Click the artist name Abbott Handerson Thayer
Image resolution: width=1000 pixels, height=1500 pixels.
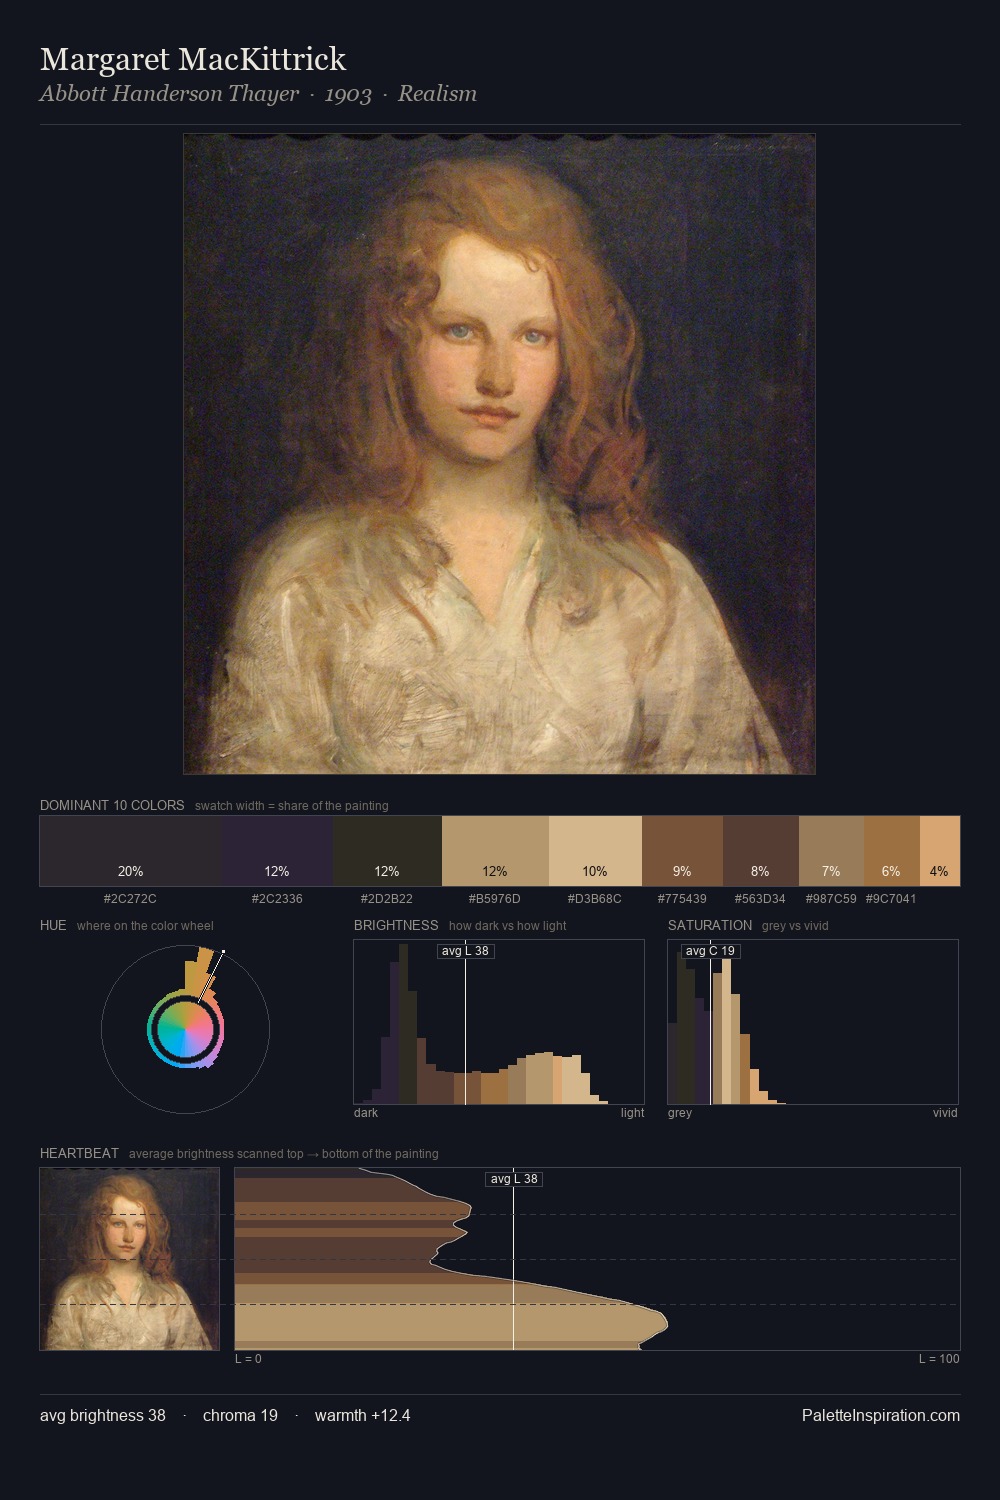coord(169,94)
